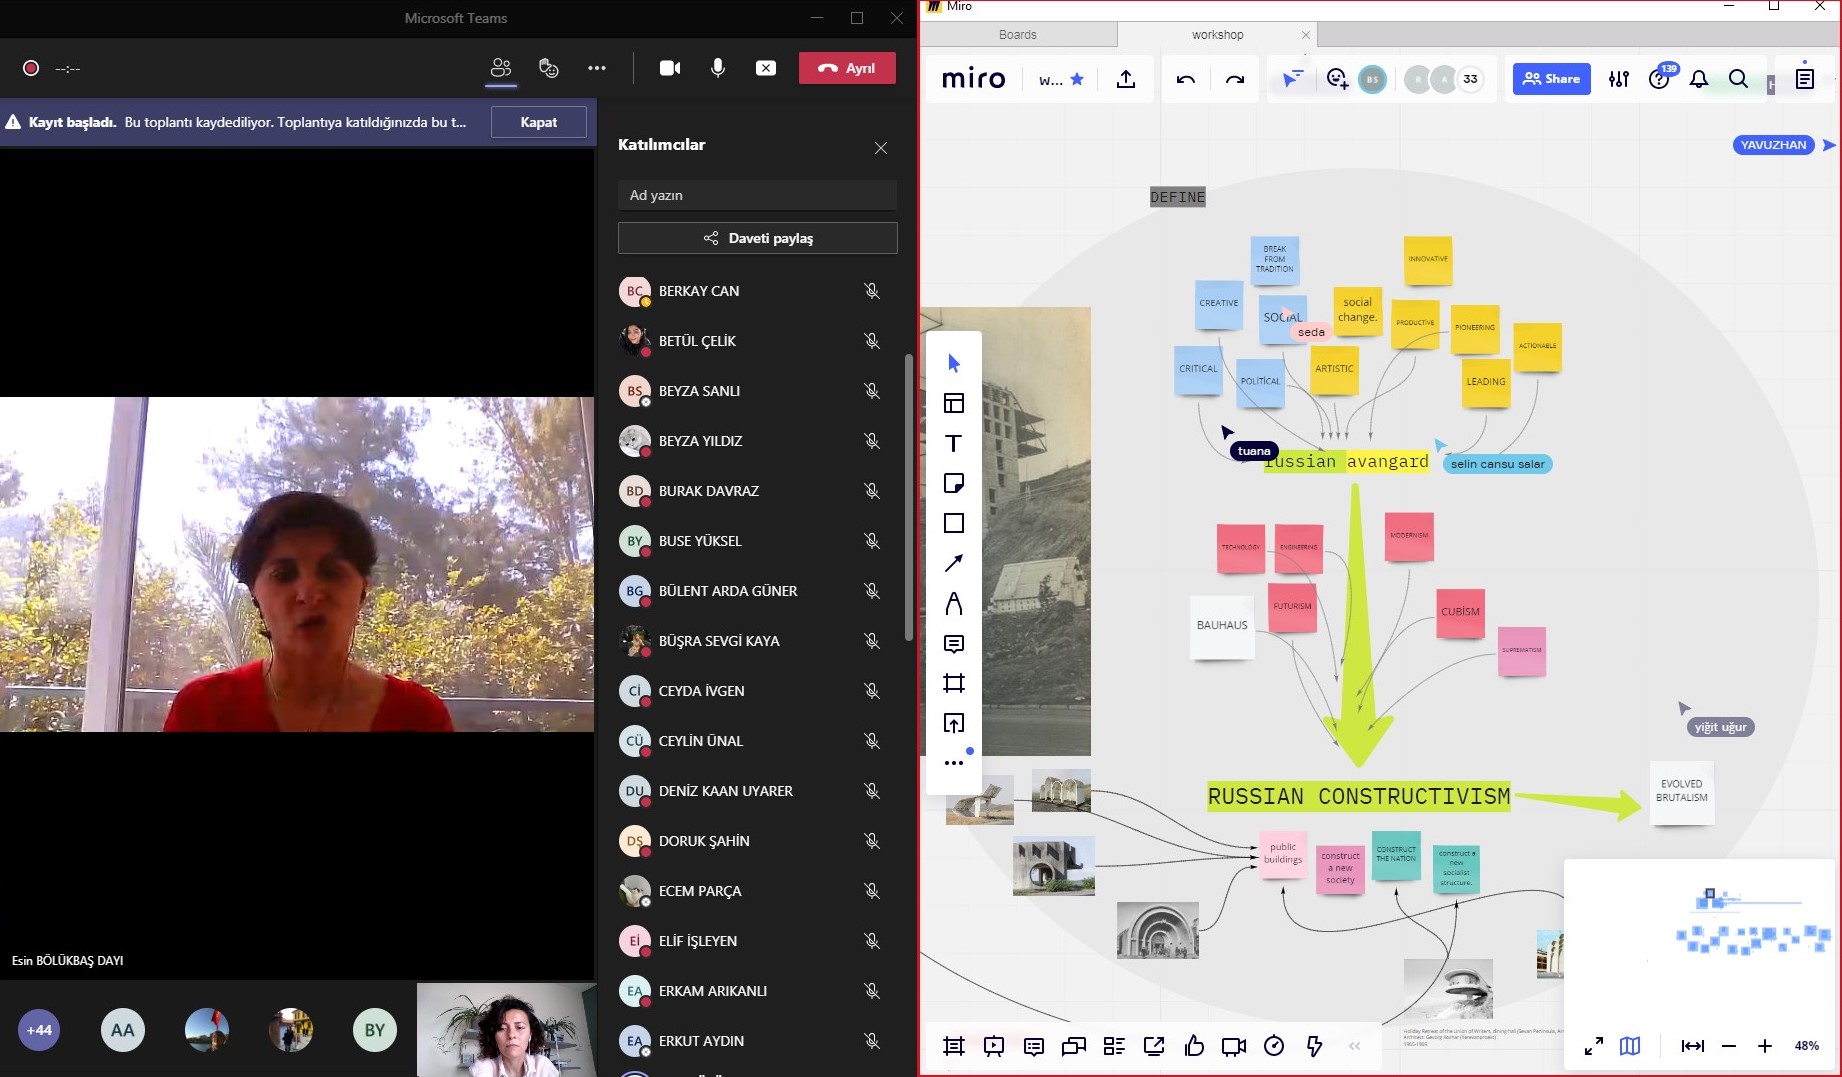
Task: Toggle mute icon for BEYZA SANLI
Action: tap(872, 391)
